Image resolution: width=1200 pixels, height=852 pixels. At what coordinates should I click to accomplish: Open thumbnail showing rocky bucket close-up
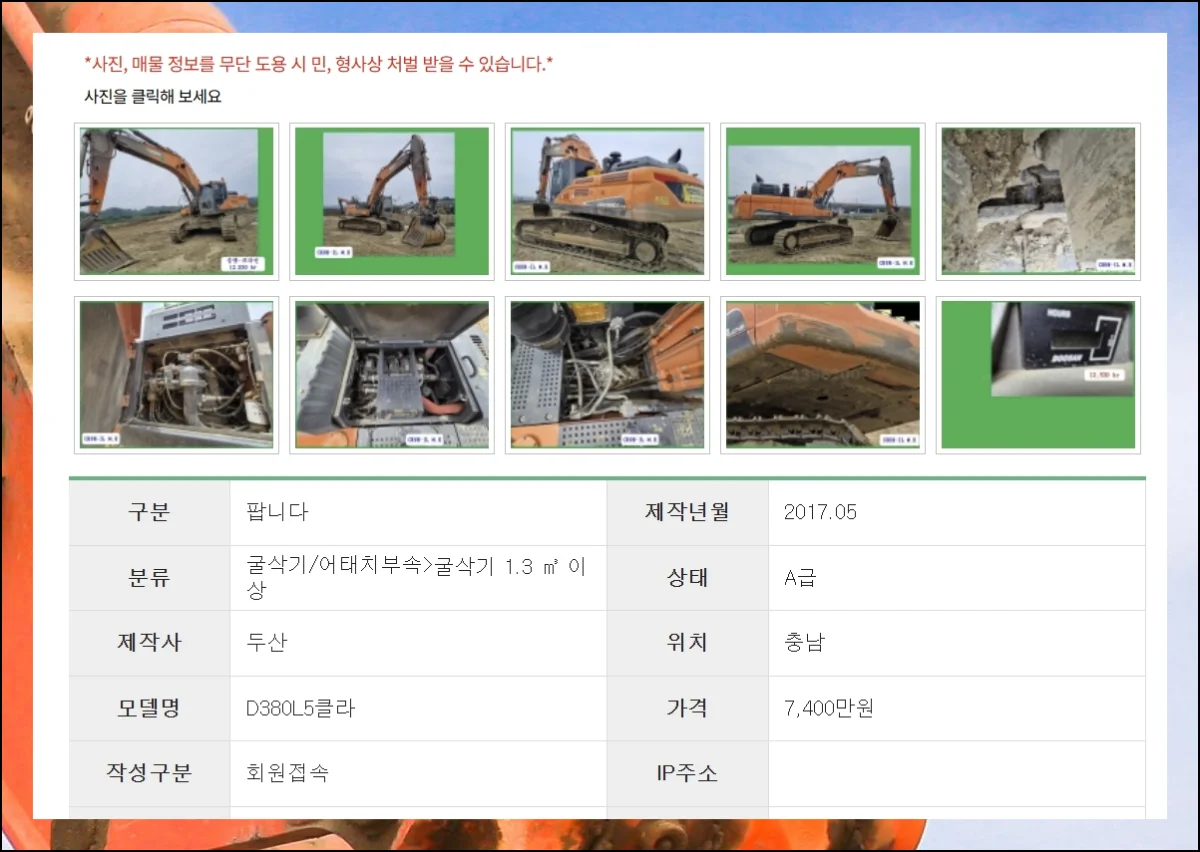tap(1038, 201)
